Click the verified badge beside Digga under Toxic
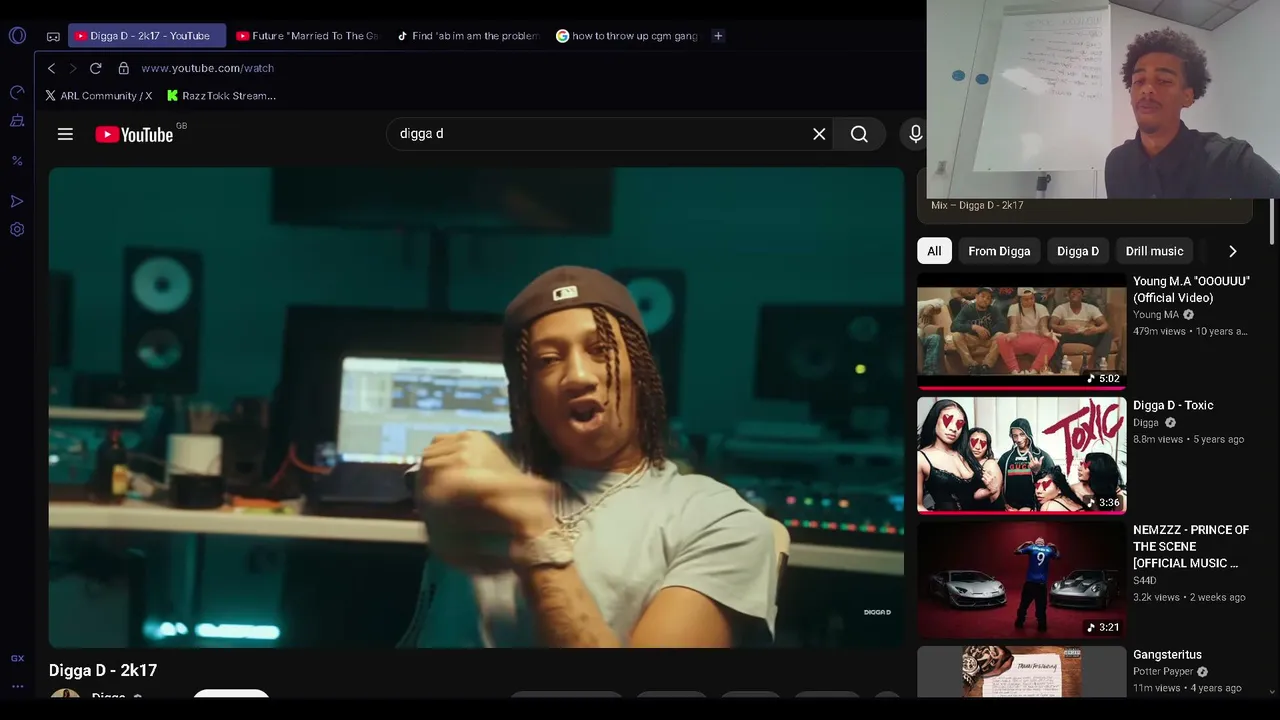The image size is (1280, 720). click(x=1170, y=423)
